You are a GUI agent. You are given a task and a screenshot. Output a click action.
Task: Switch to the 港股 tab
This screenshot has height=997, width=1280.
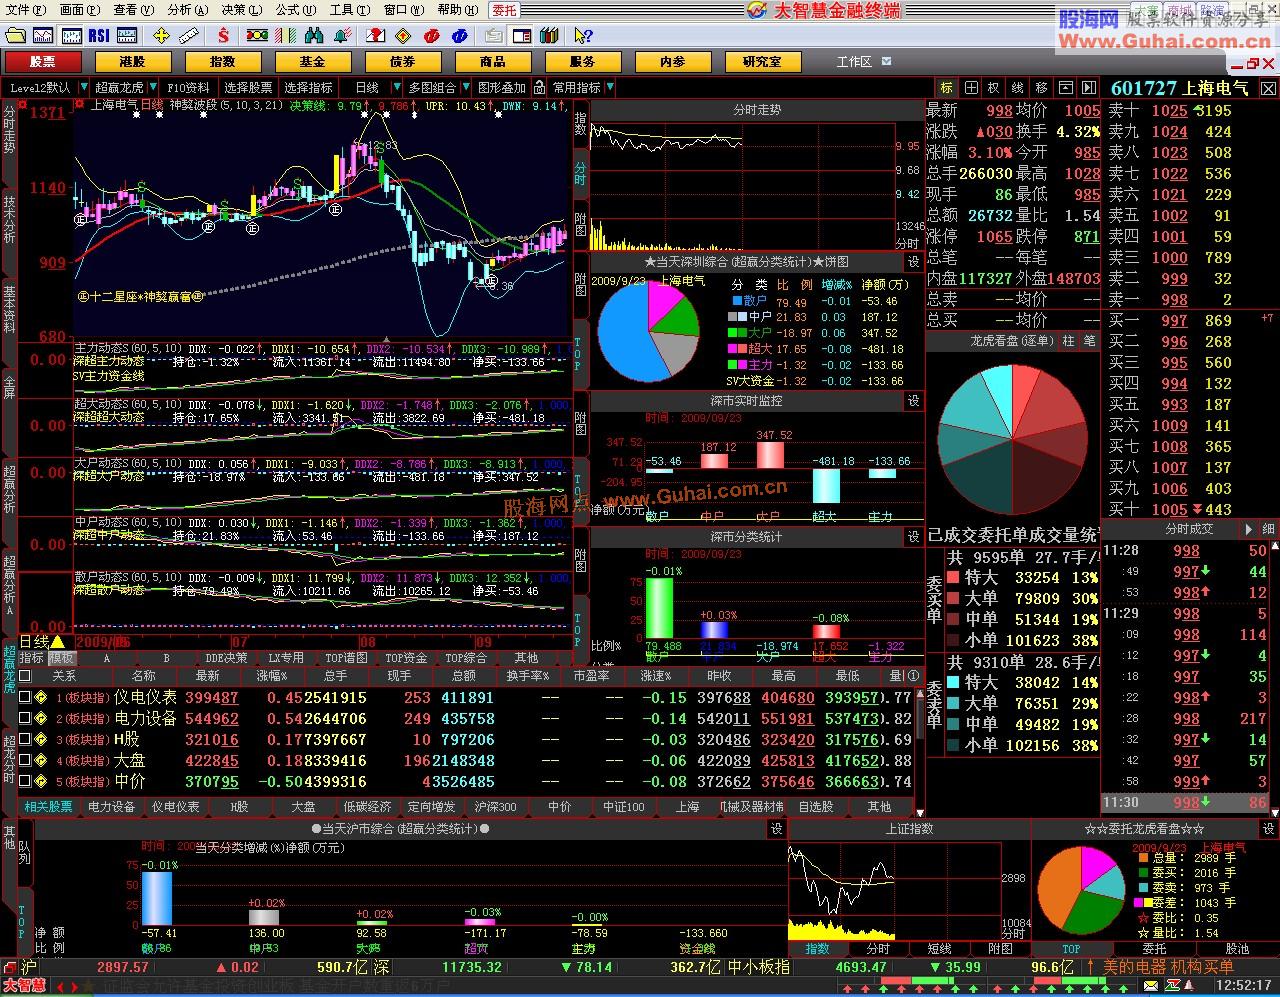132,61
